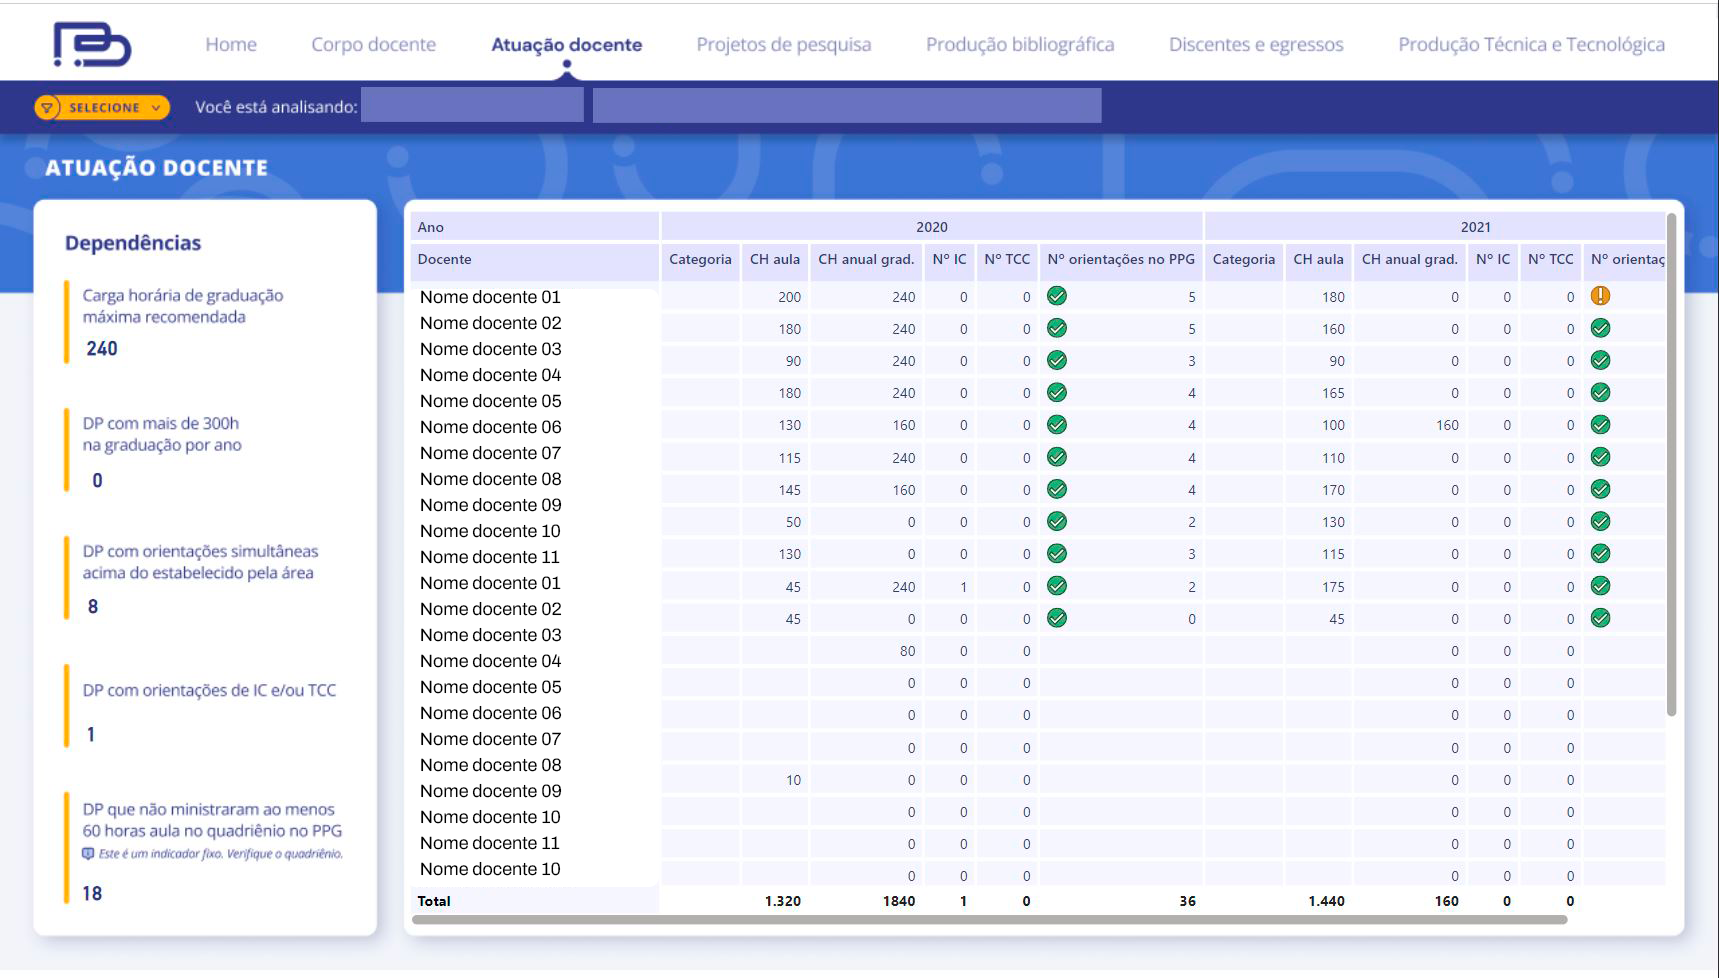Click first masked field after 'Você está analisando'
1719x978 pixels.
[472, 105]
